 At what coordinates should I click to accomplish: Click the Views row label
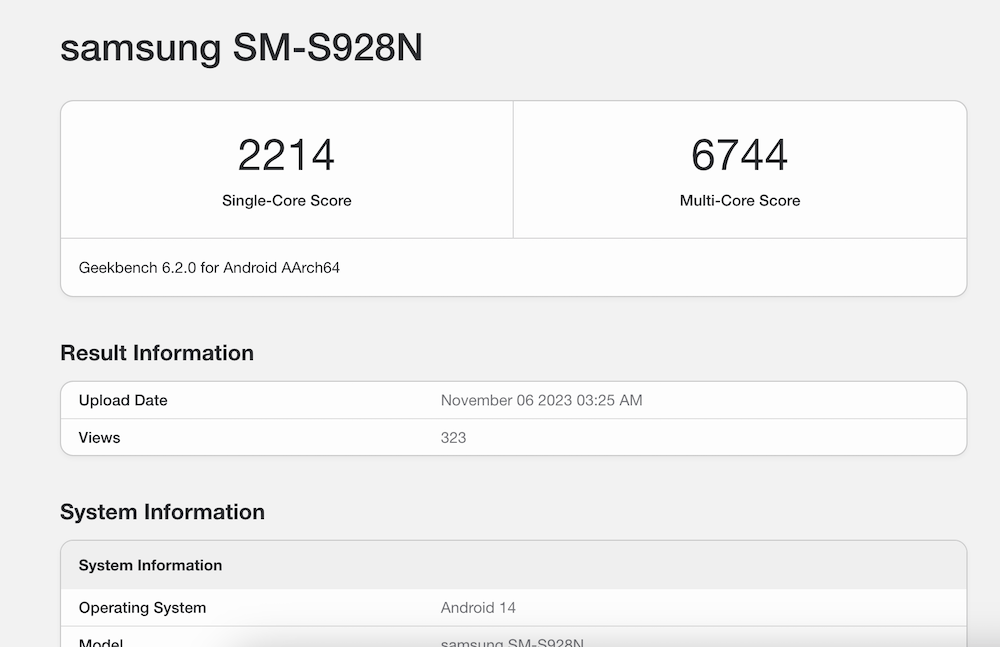tap(99, 438)
